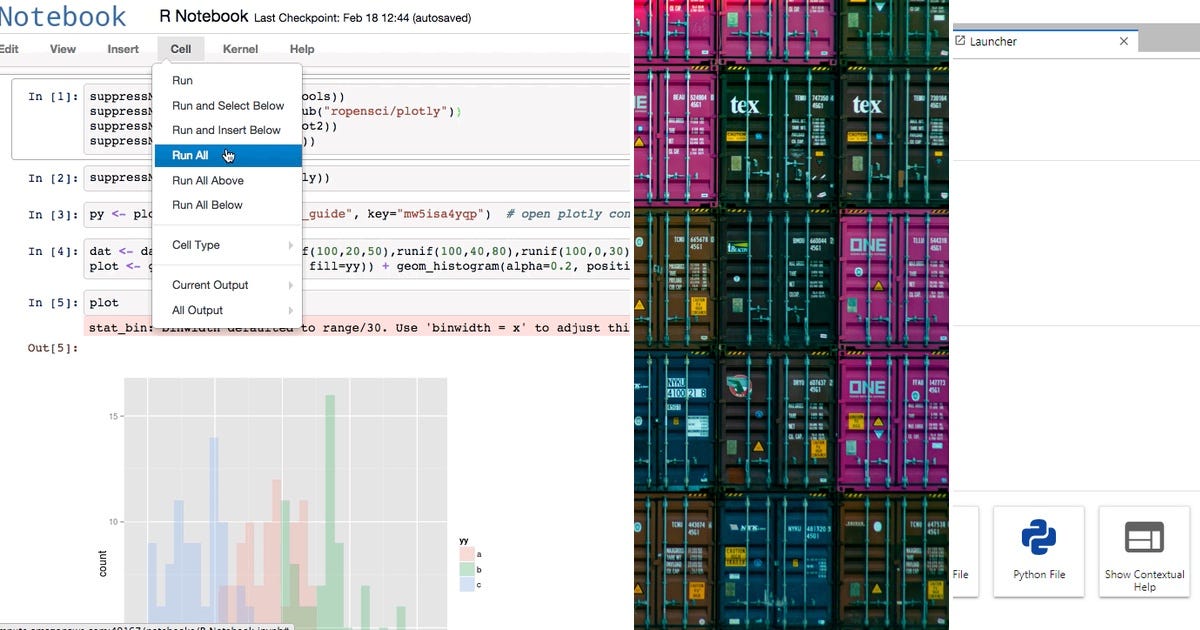Open the Python File launcher tile
This screenshot has height=630, width=1200.
[1039, 551]
